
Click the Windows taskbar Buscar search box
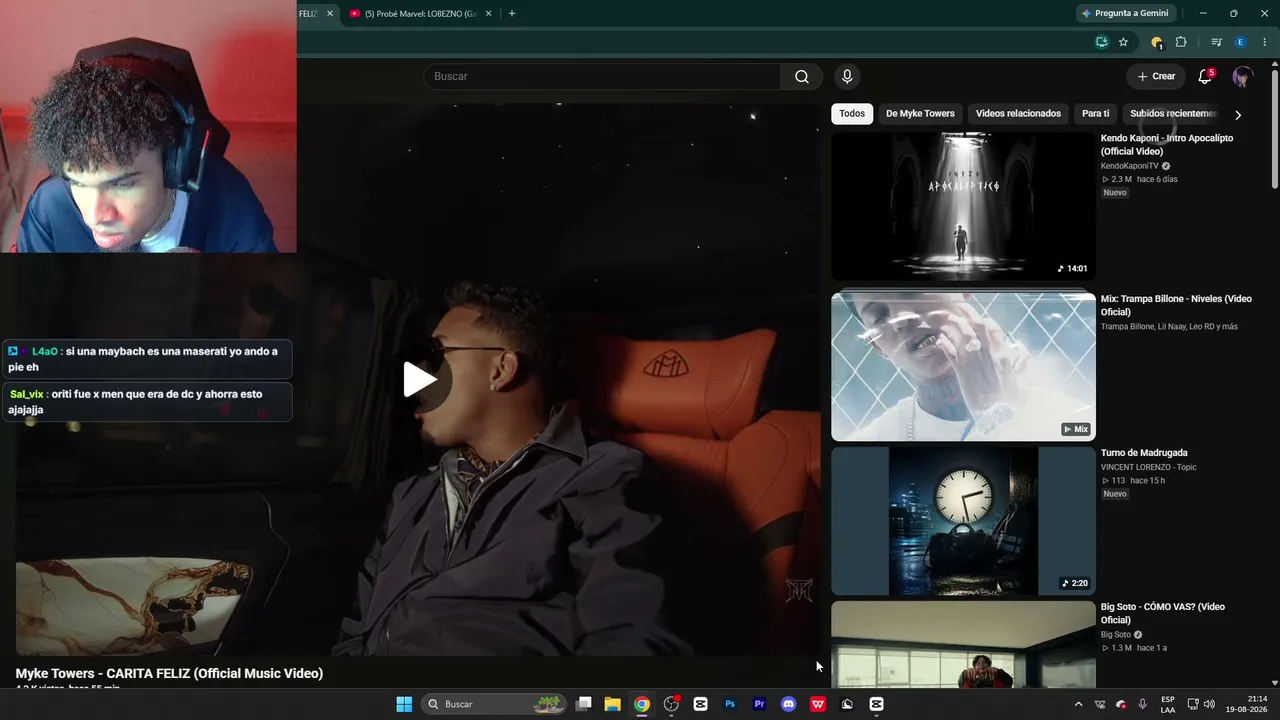pos(494,704)
